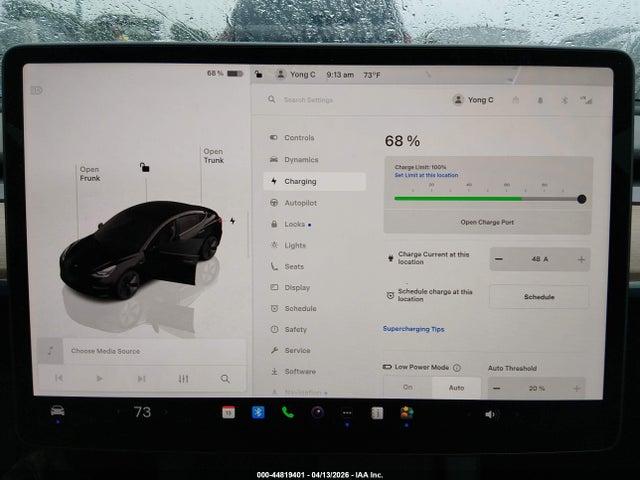Decrease charge current with minus button
This screenshot has width=640, height=480.
click(498, 259)
